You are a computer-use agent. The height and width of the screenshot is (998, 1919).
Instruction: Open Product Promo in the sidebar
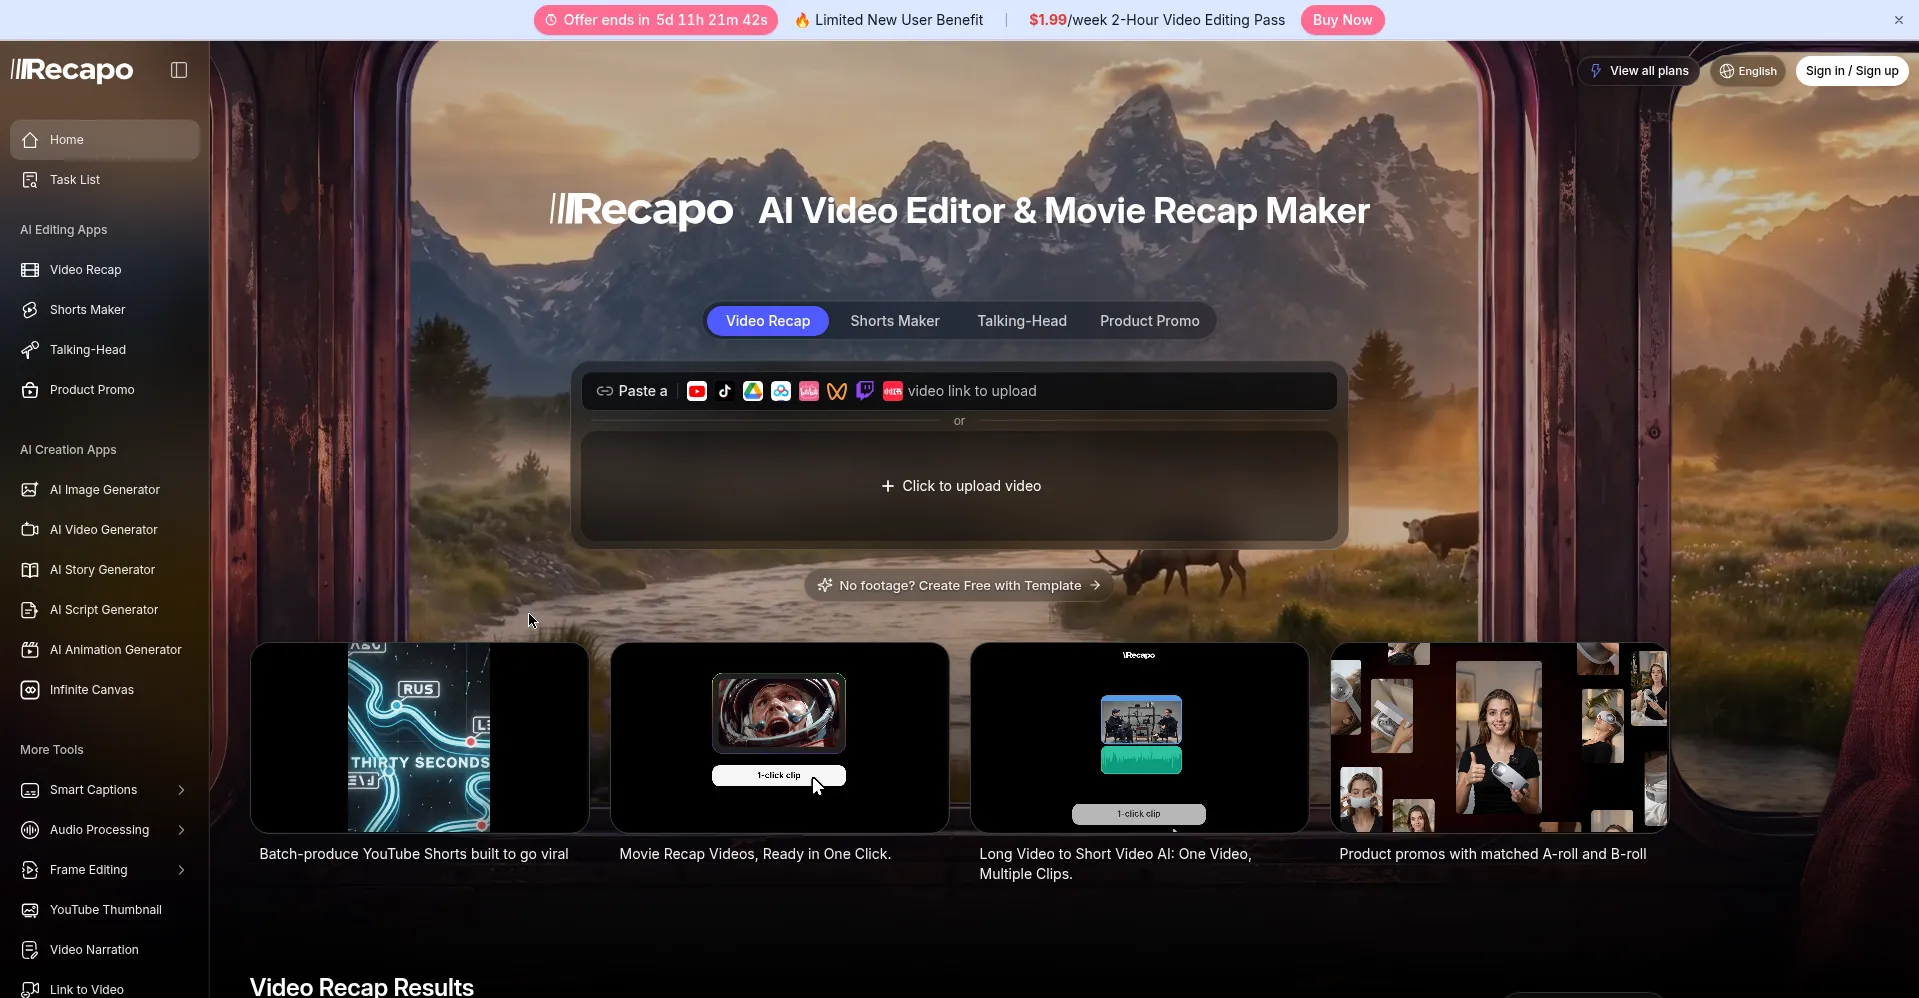(x=105, y=390)
